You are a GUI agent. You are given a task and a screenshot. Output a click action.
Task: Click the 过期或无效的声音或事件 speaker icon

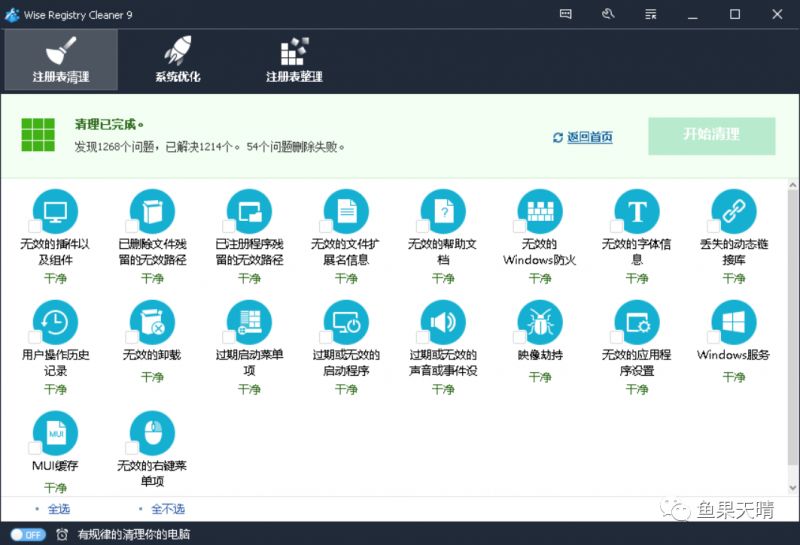click(443, 323)
